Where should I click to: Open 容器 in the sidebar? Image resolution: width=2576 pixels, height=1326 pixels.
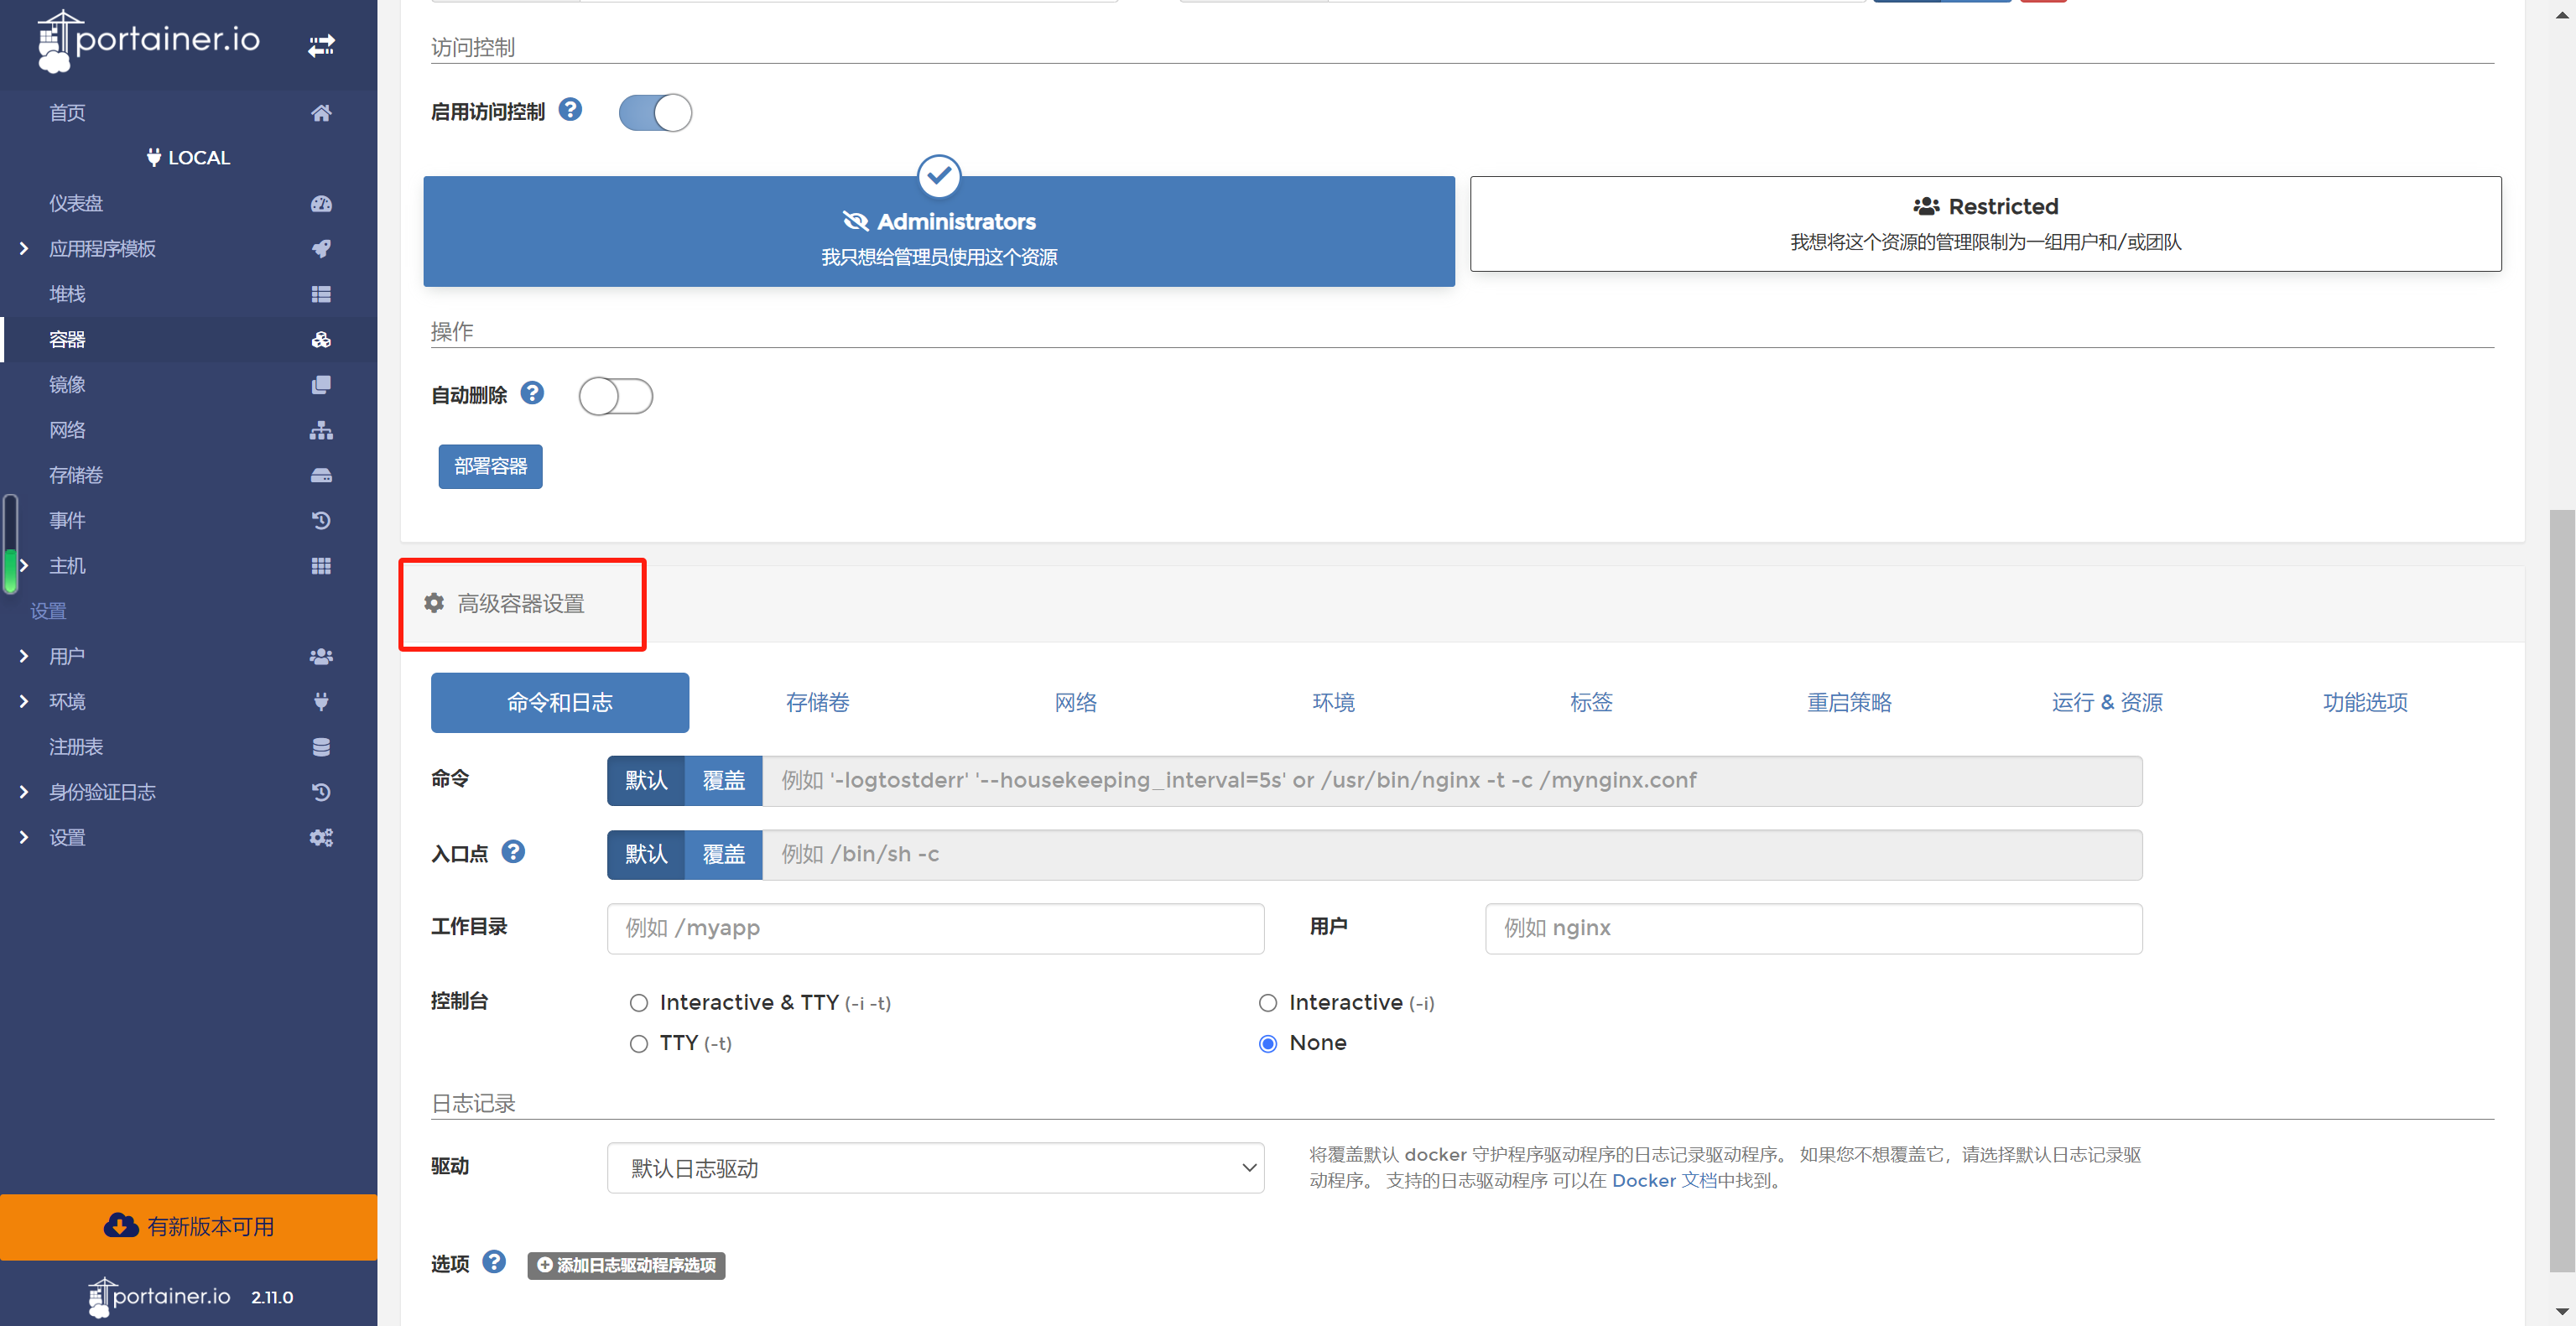coord(189,340)
